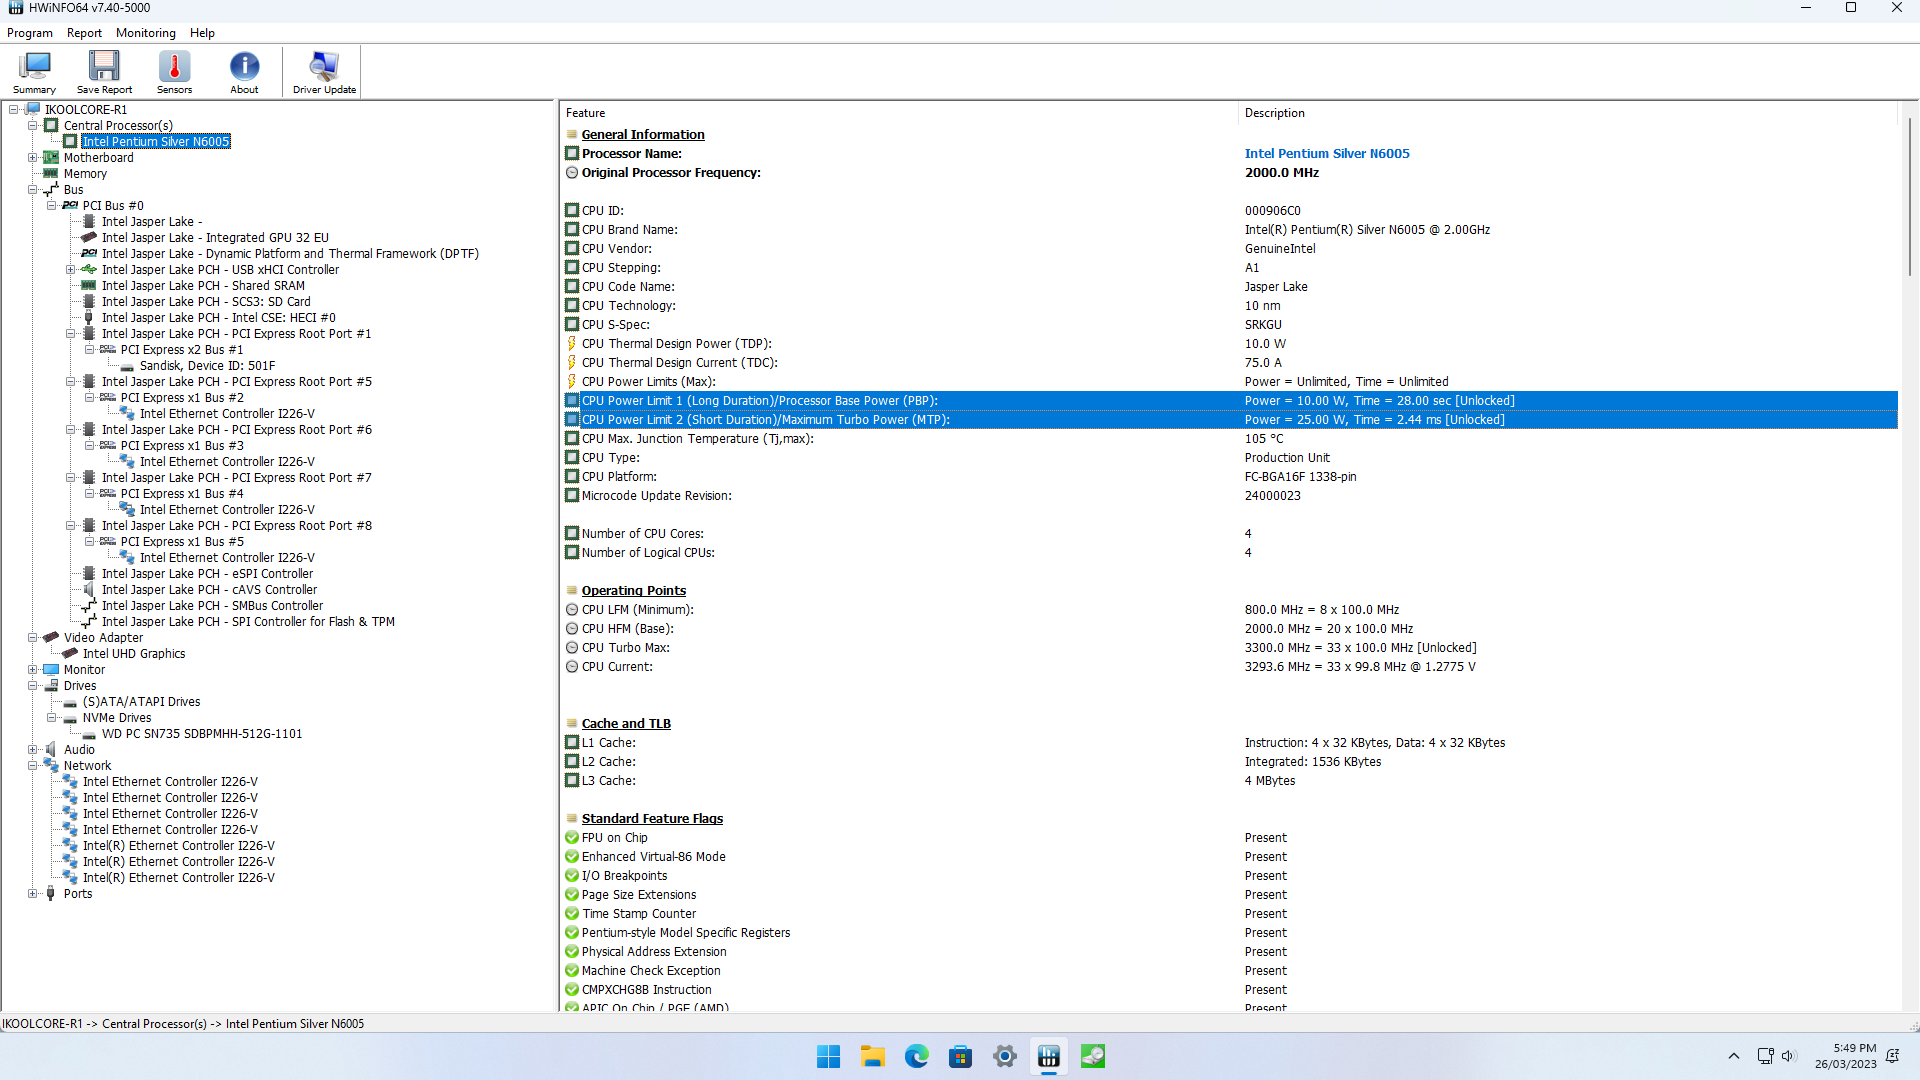Image resolution: width=1920 pixels, height=1080 pixels.
Task: Click the Monitor icon in tree
Action: click(51, 670)
